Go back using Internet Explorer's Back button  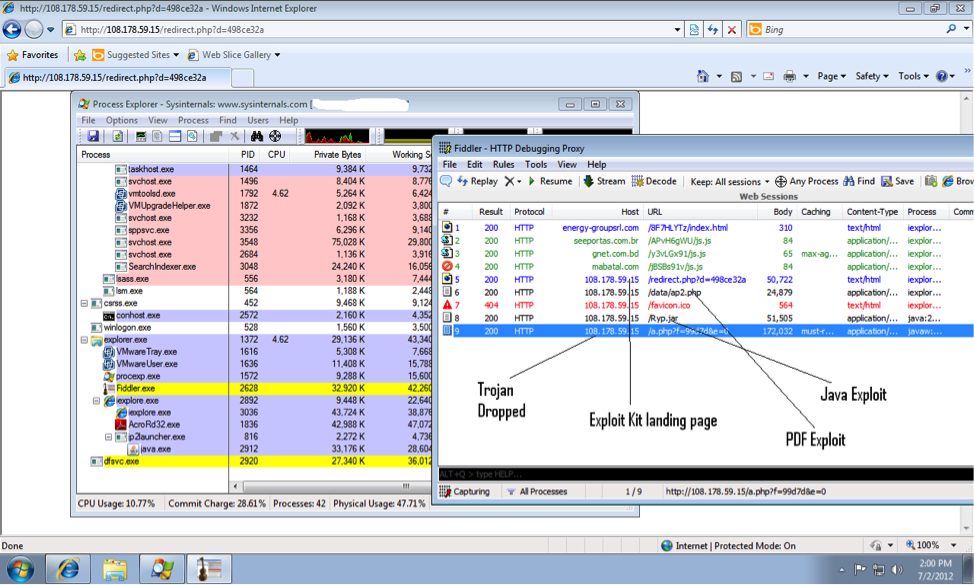[x=12, y=29]
